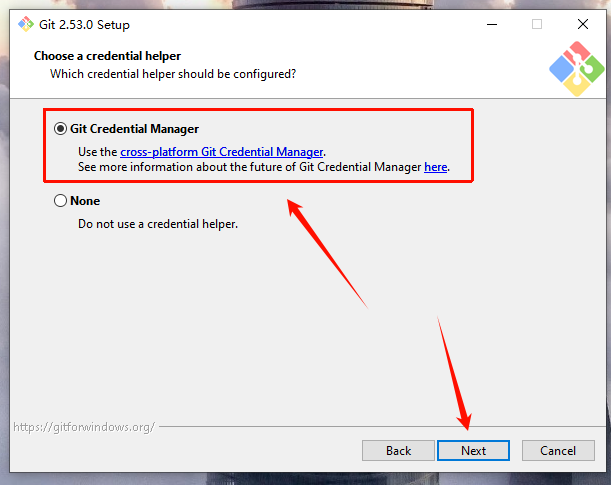
Task: Follow the "here" link about GCM's future
Action: [435, 167]
